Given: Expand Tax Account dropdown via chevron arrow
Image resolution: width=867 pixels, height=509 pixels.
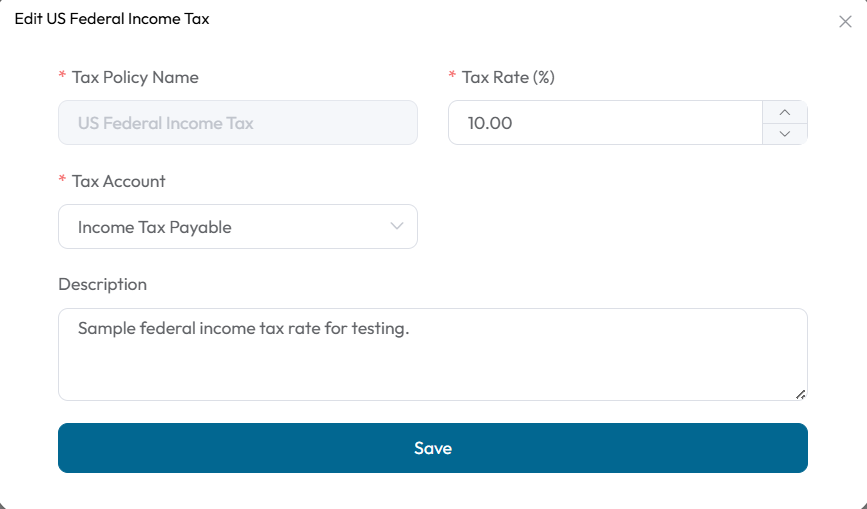Looking at the screenshot, I should [x=396, y=226].
